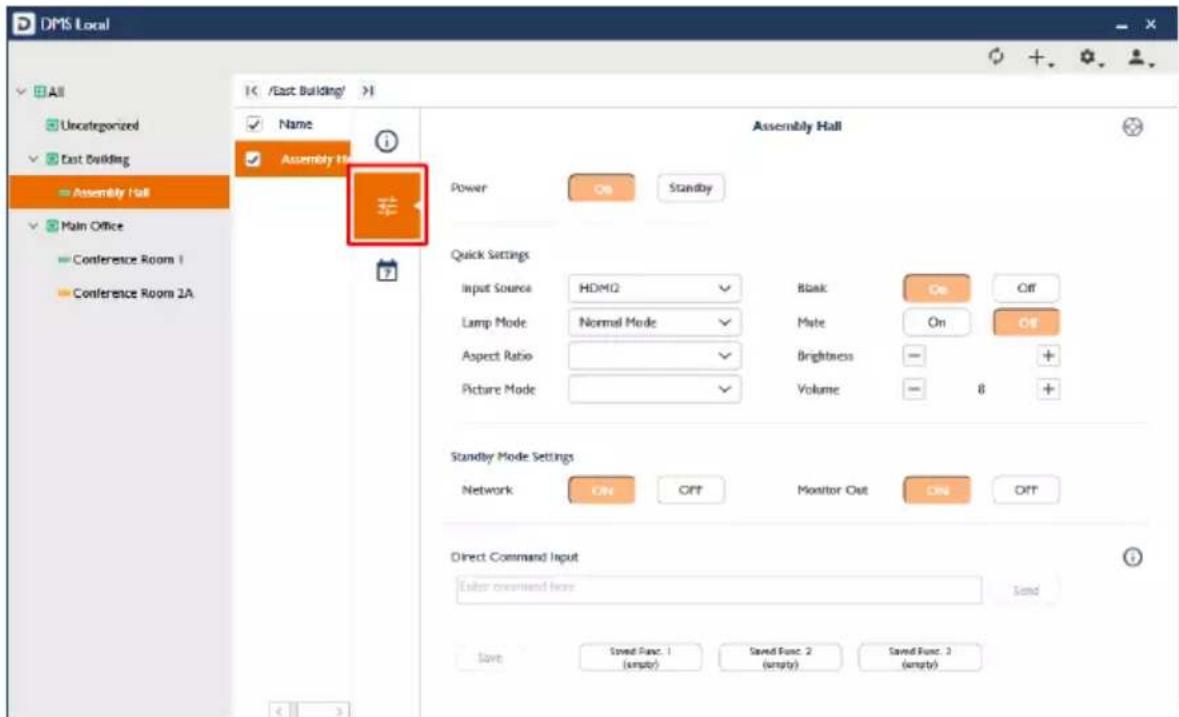
Task: Open the Aspect Ratio dropdown
Action: pos(654,355)
